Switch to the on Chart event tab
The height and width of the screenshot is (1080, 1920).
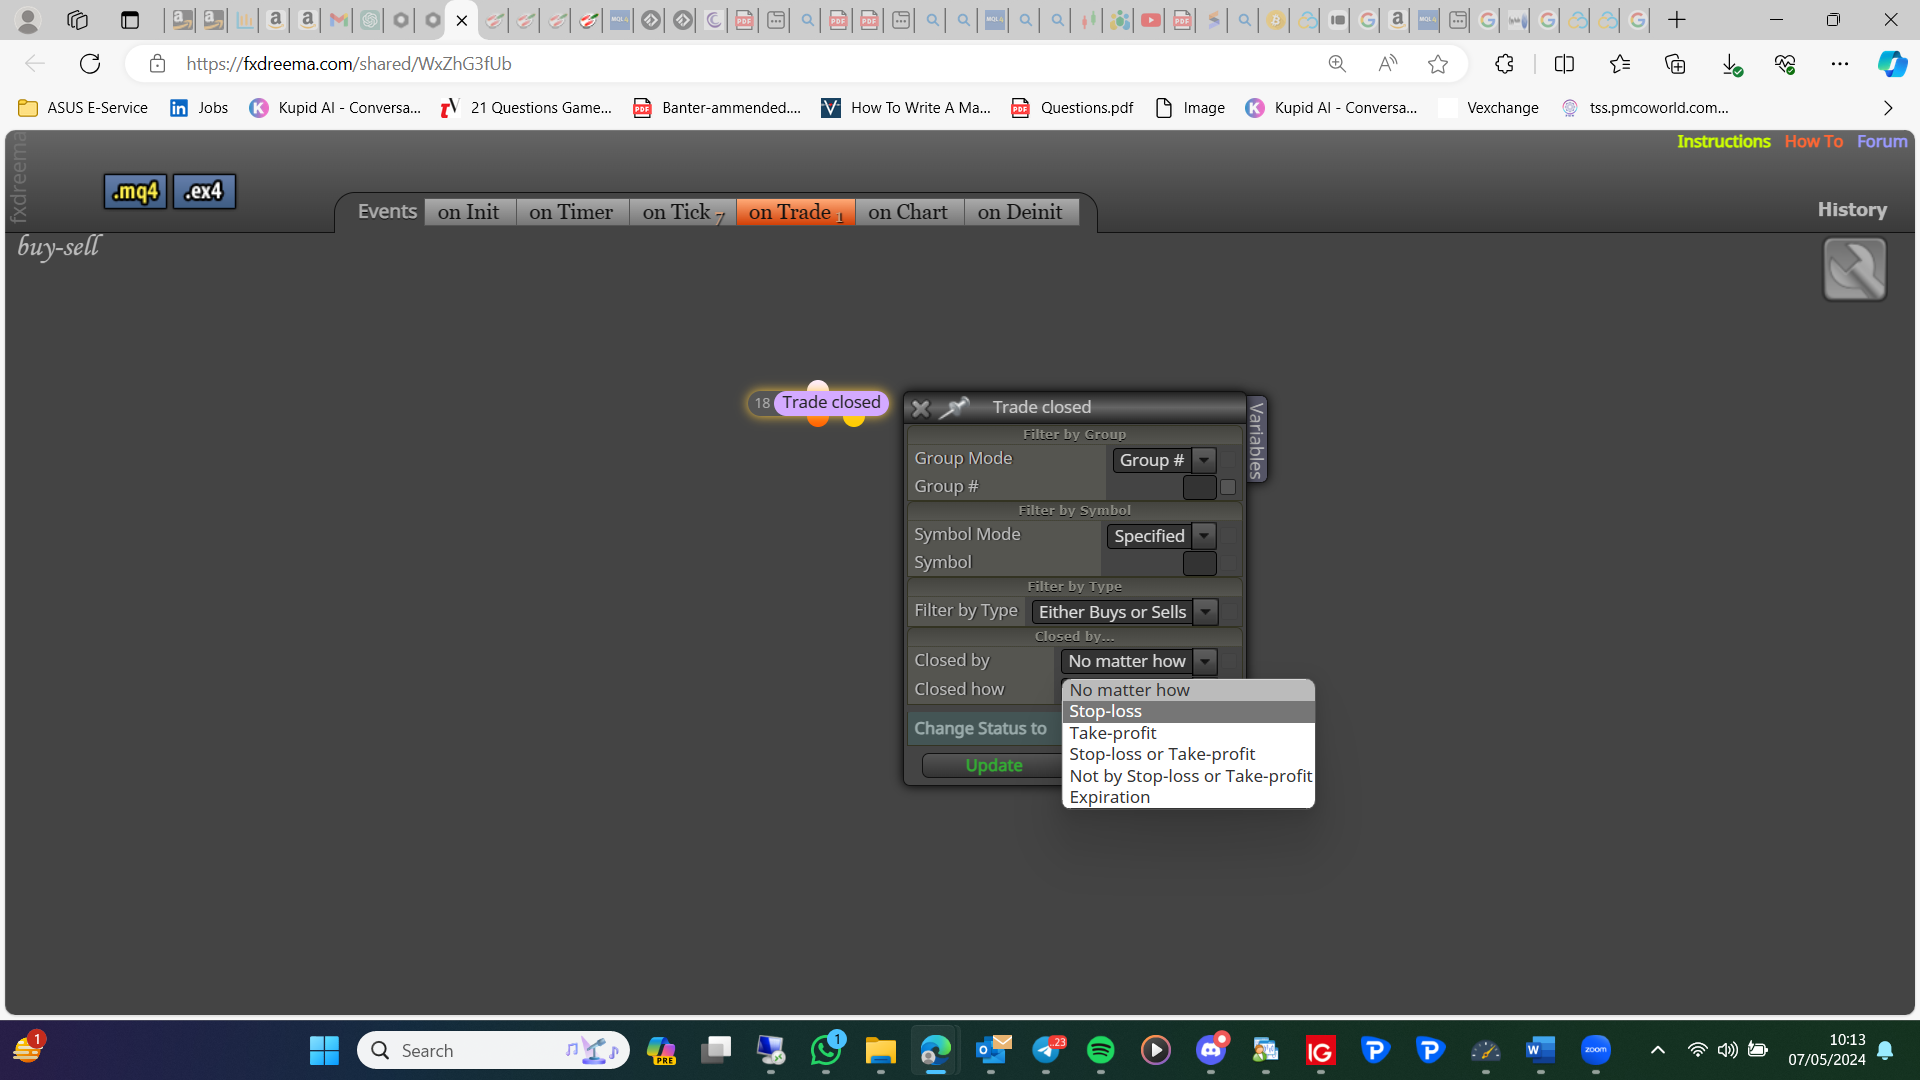908,212
